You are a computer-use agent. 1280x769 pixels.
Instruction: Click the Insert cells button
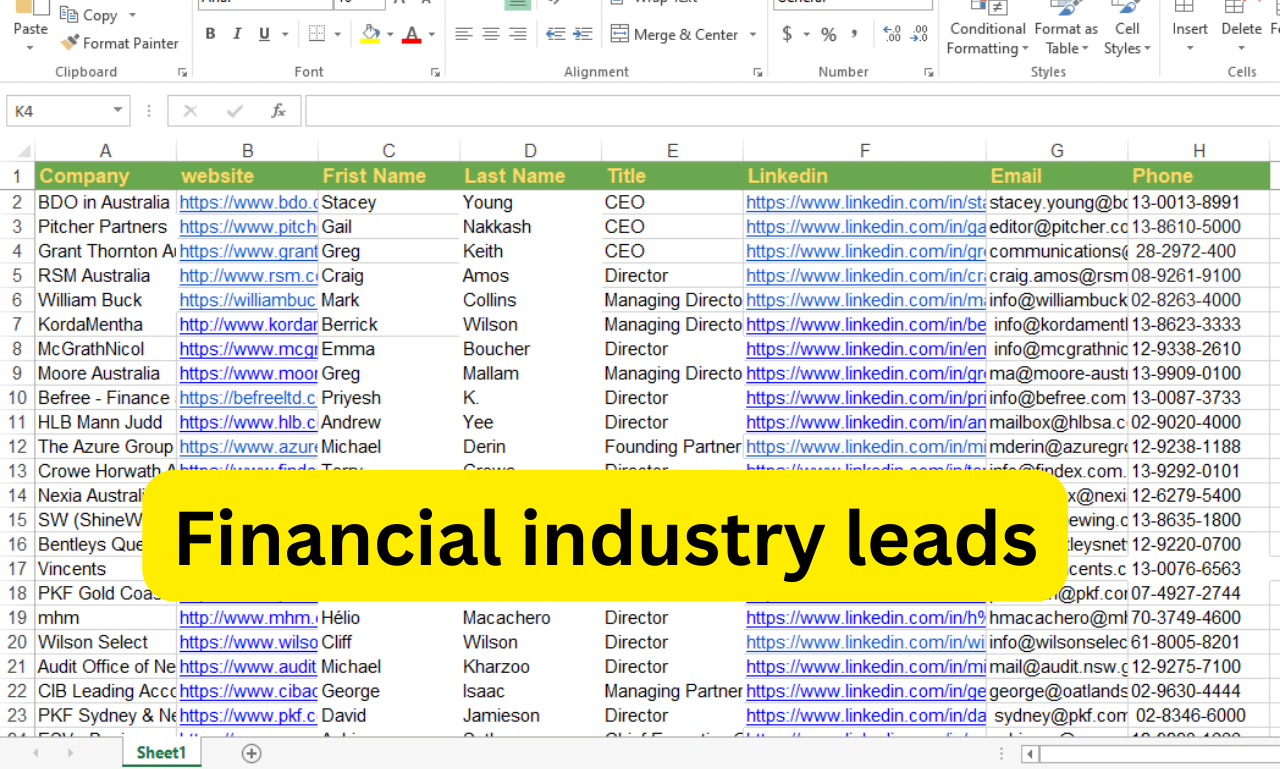coord(1190,28)
